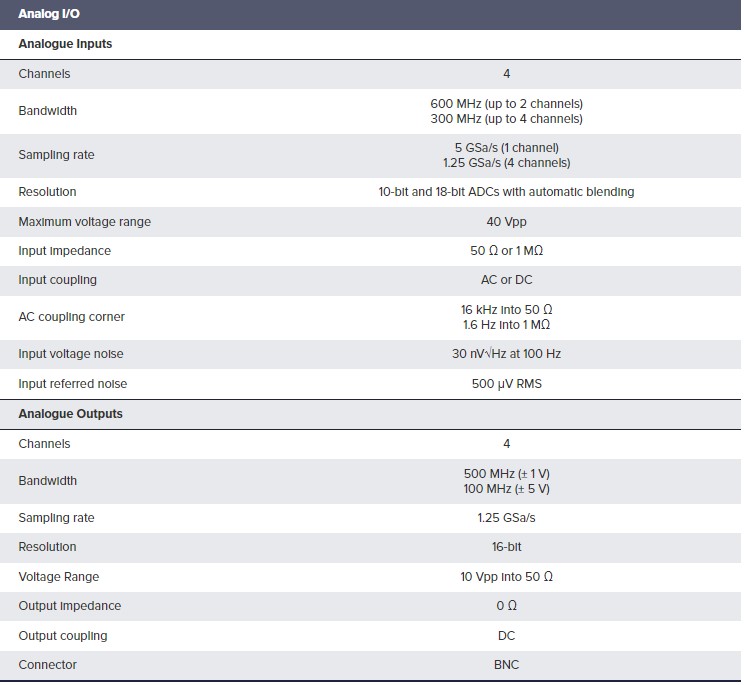Screen dimensions: 744x685
Task: Select the 30 nV√Hz at 100 Hz value
Action: [506, 353]
